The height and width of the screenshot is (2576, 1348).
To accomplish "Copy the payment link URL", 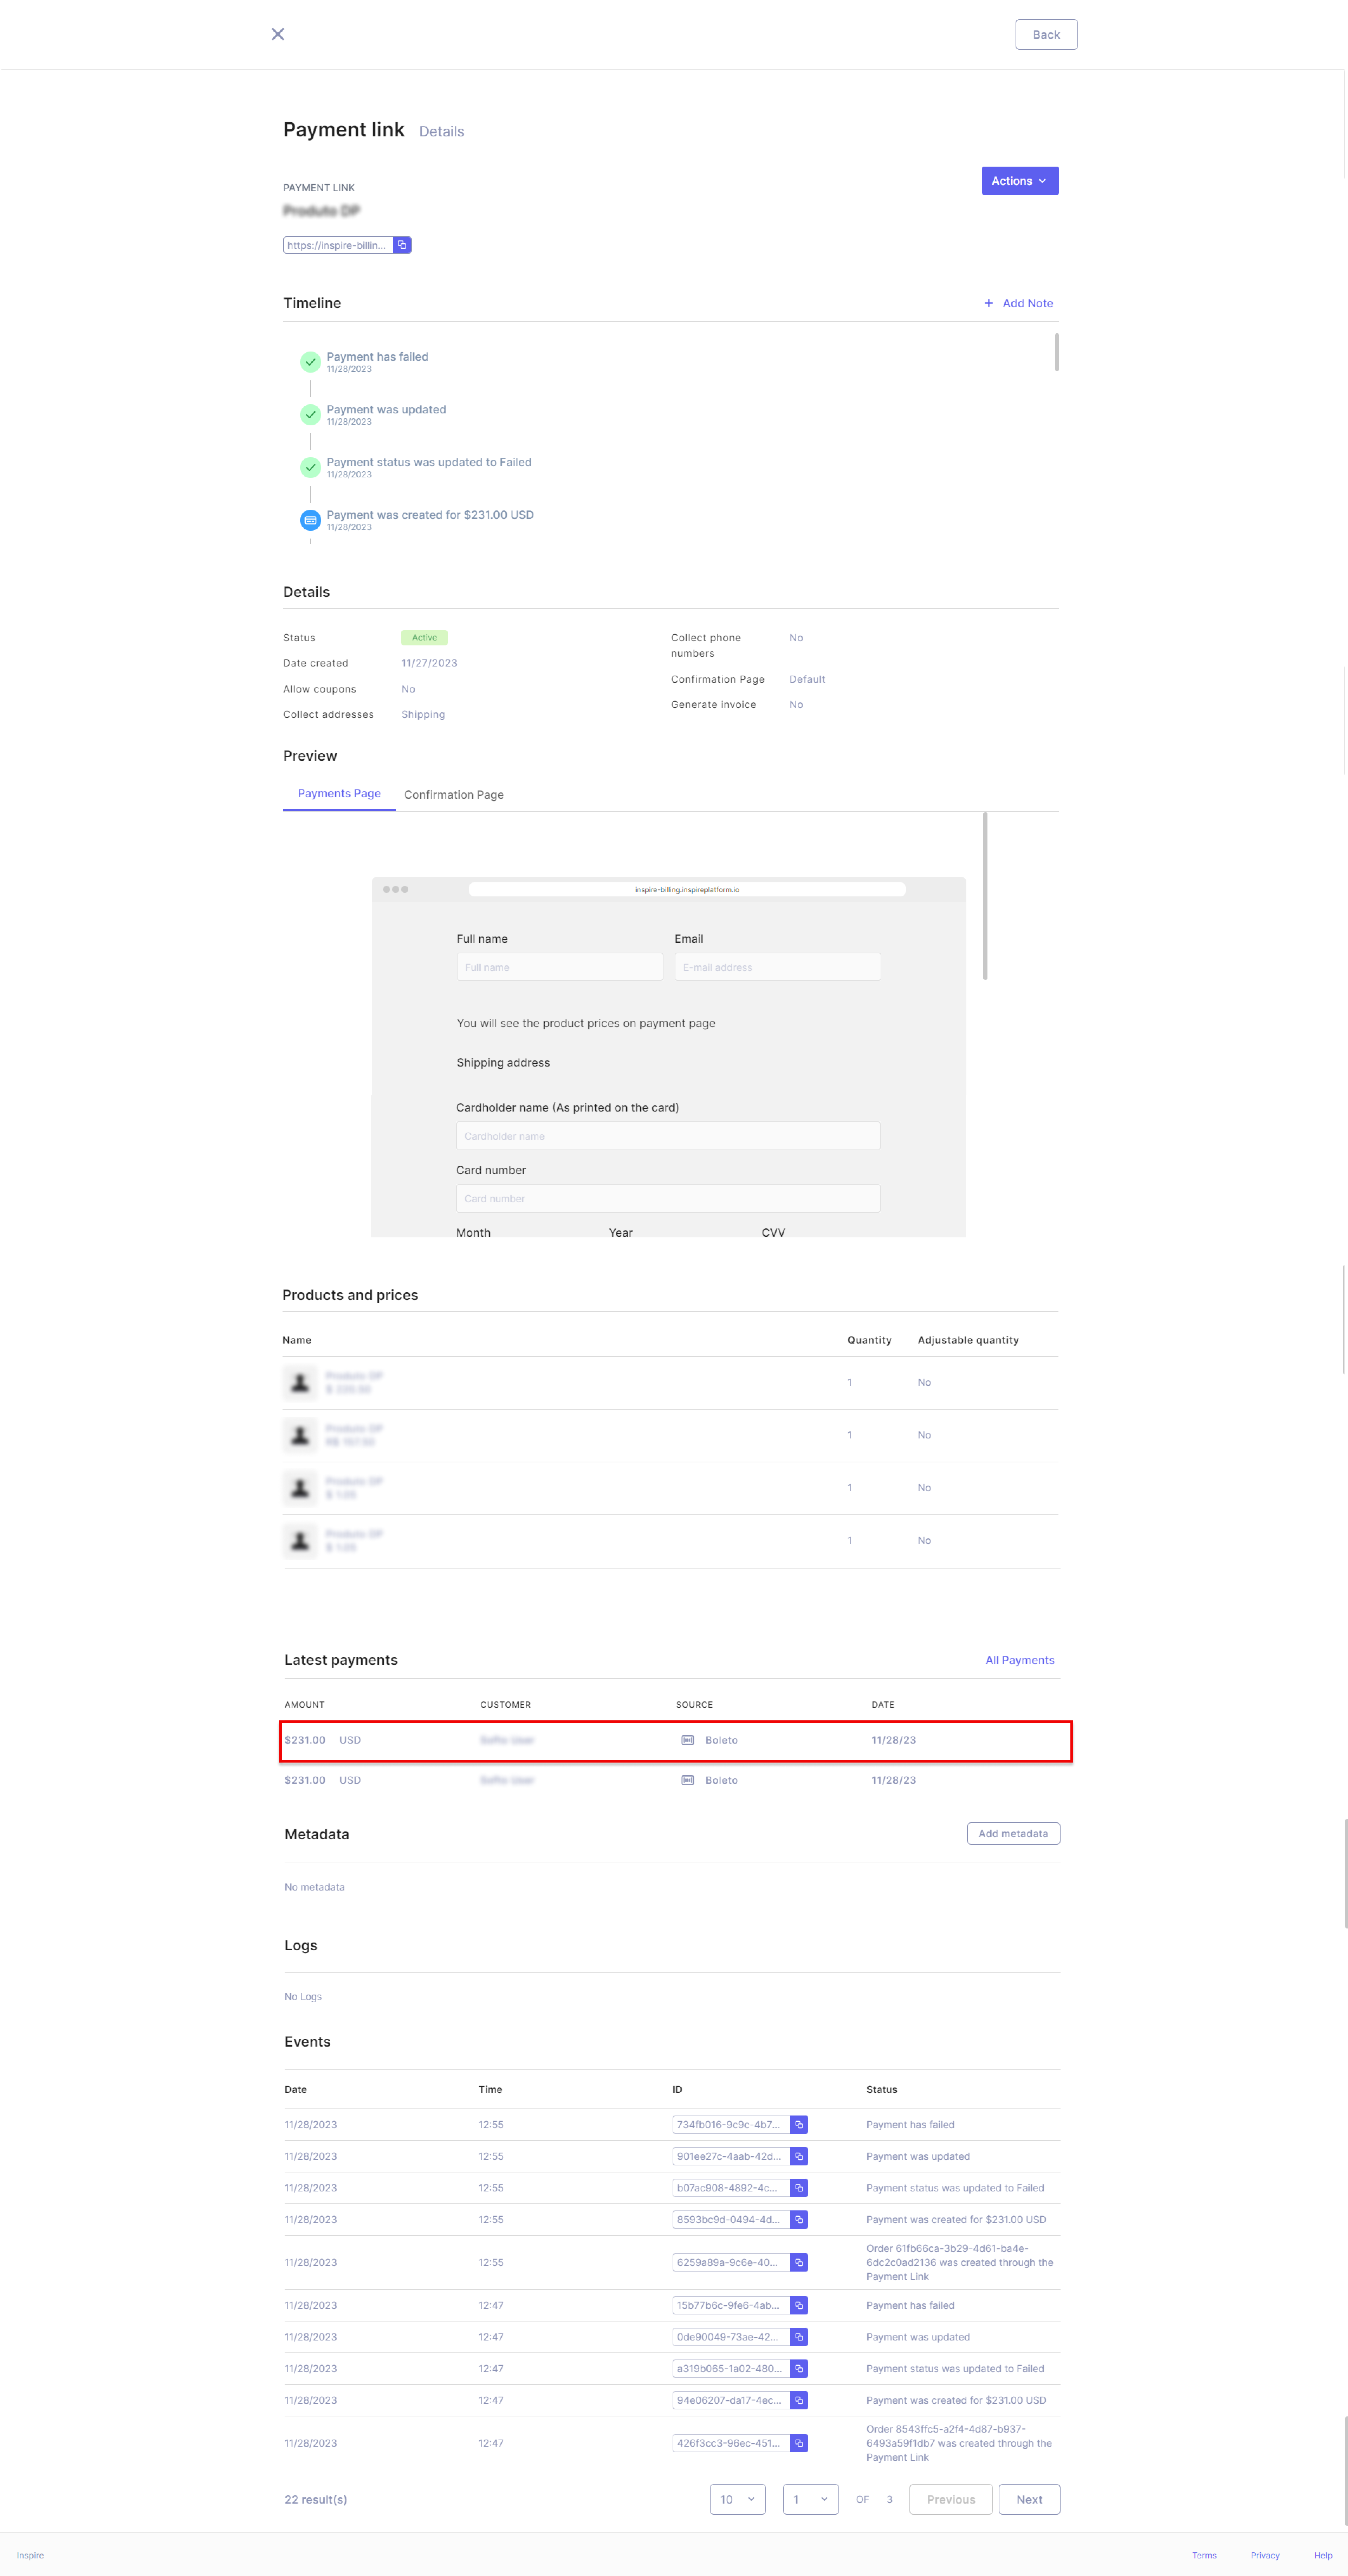I will click(x=402, y=245).
